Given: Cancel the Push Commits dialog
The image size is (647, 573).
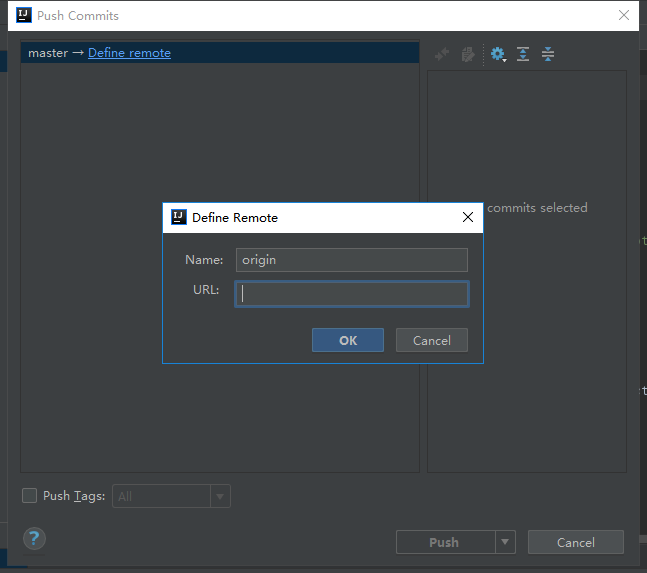Looking at the screenshot, I should coord(576,542).
